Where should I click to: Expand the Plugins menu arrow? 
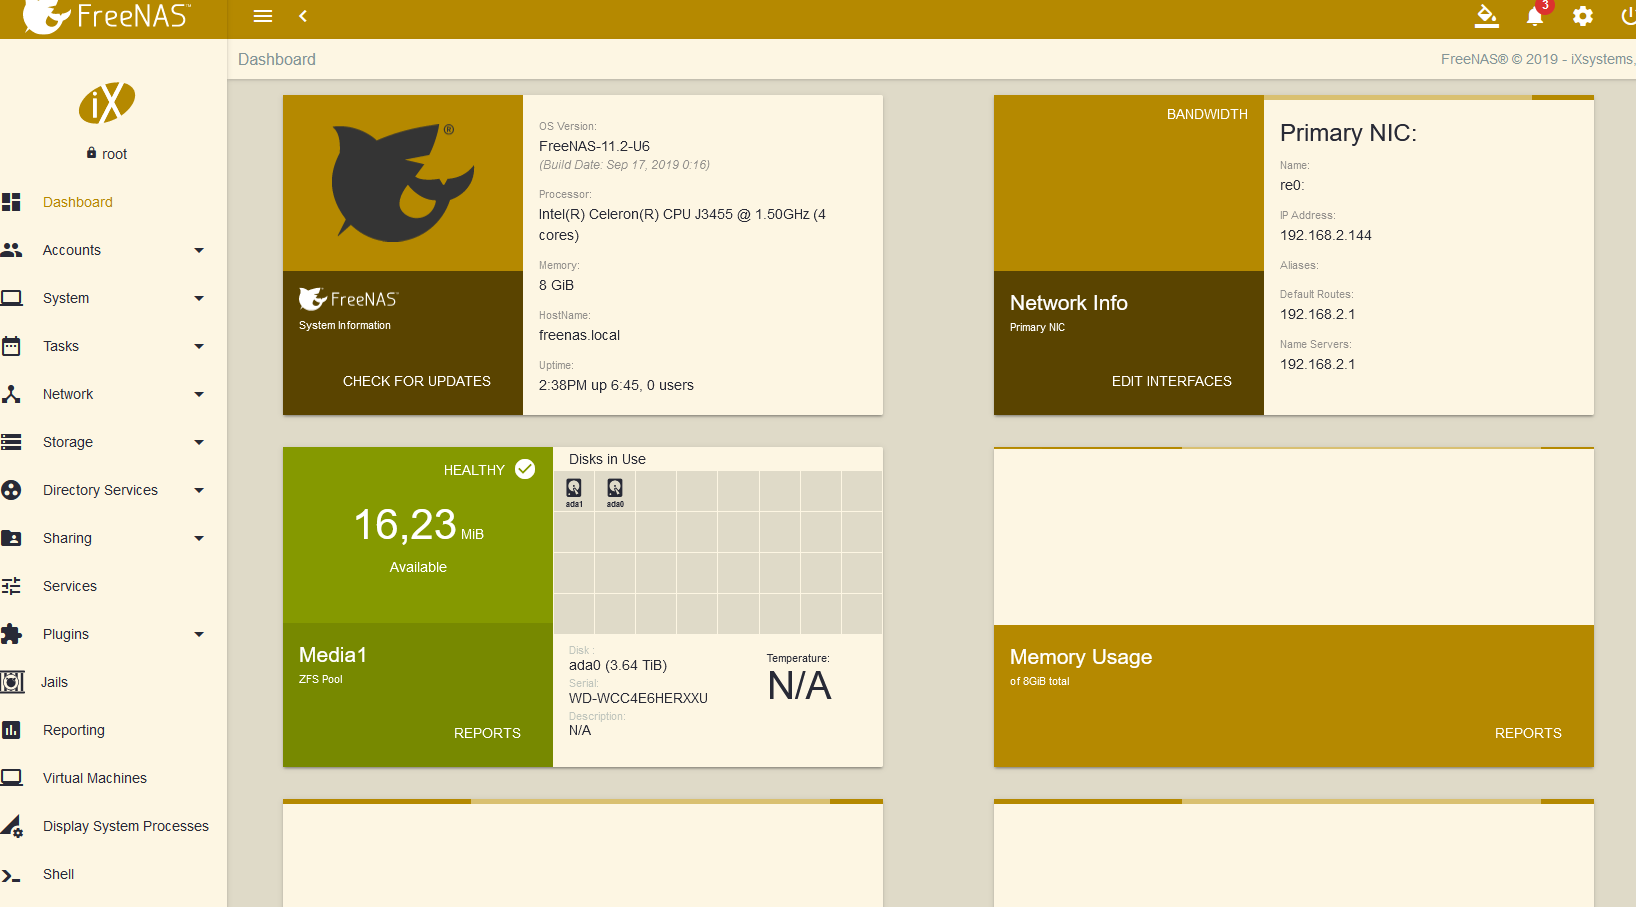coord(199,634)
